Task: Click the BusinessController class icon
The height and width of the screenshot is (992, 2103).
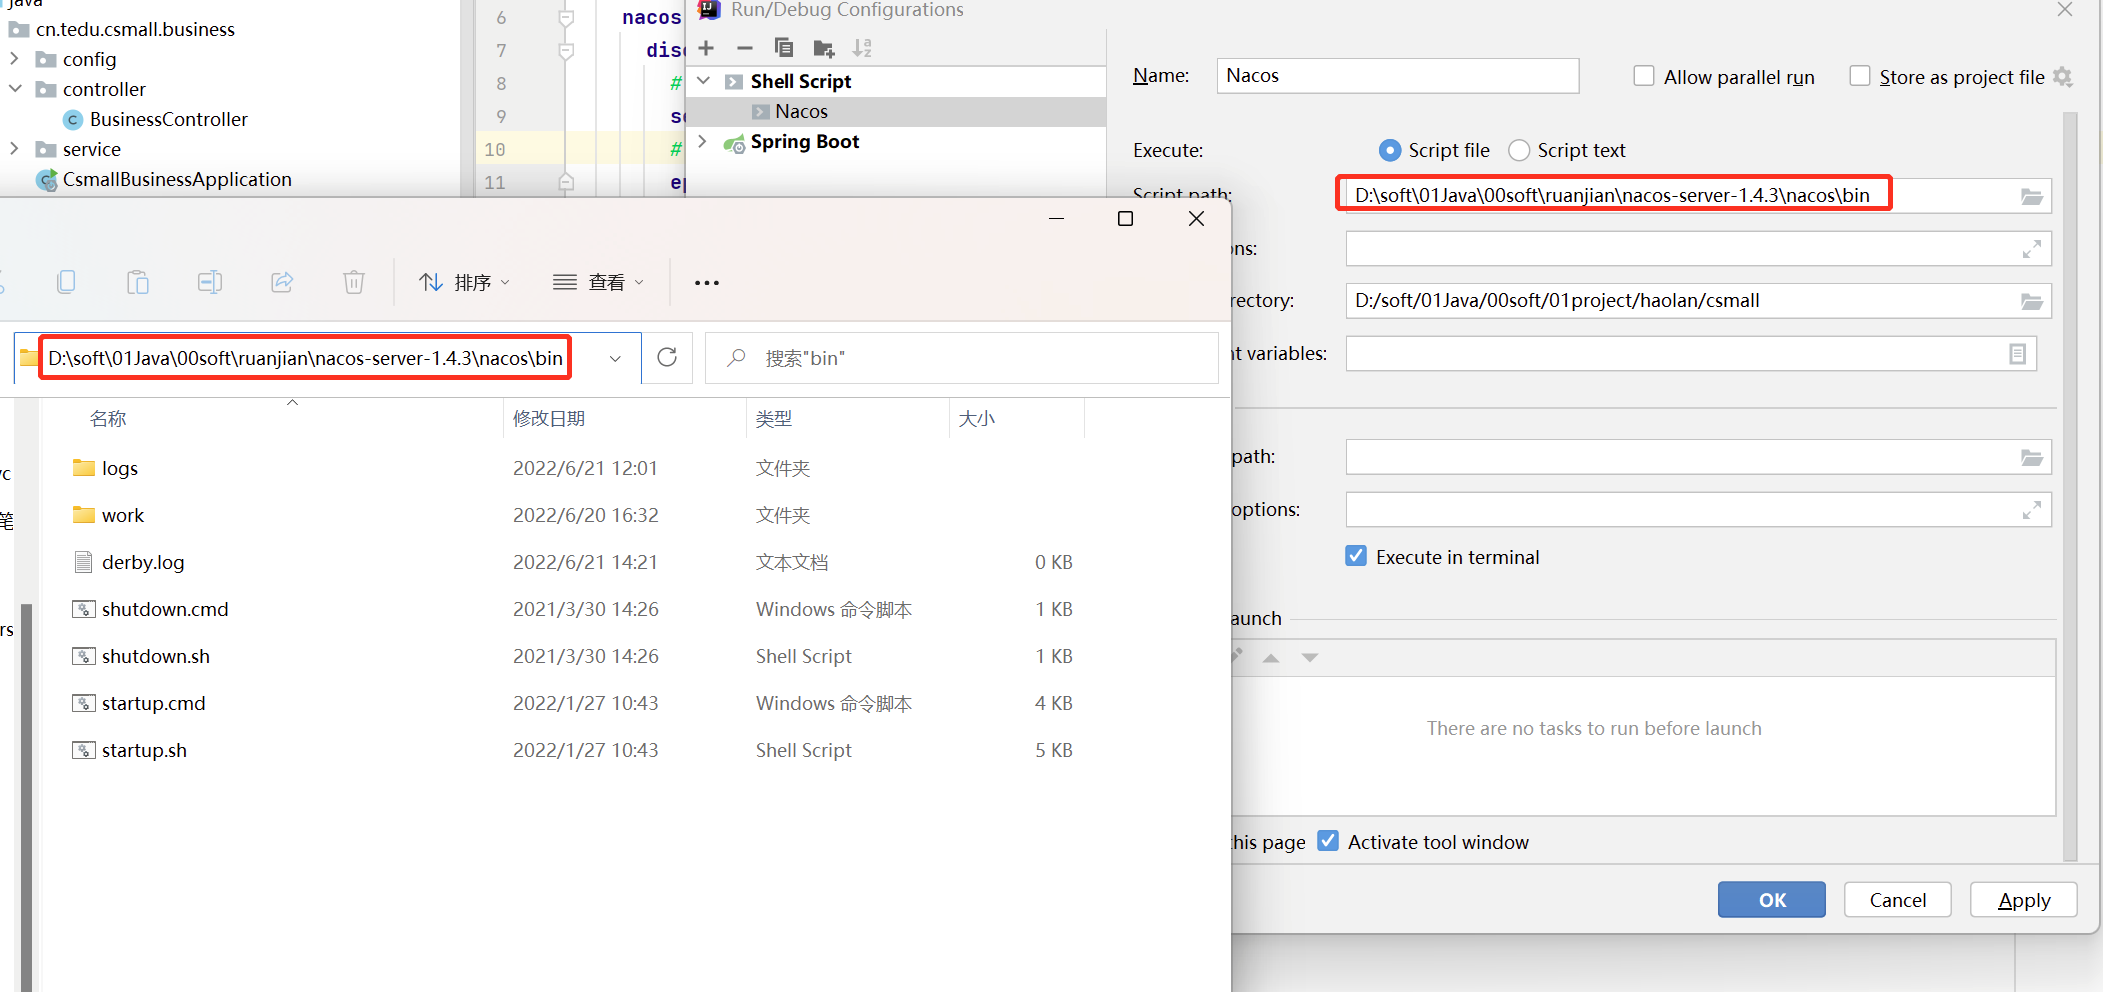Action: pos(73,120)
